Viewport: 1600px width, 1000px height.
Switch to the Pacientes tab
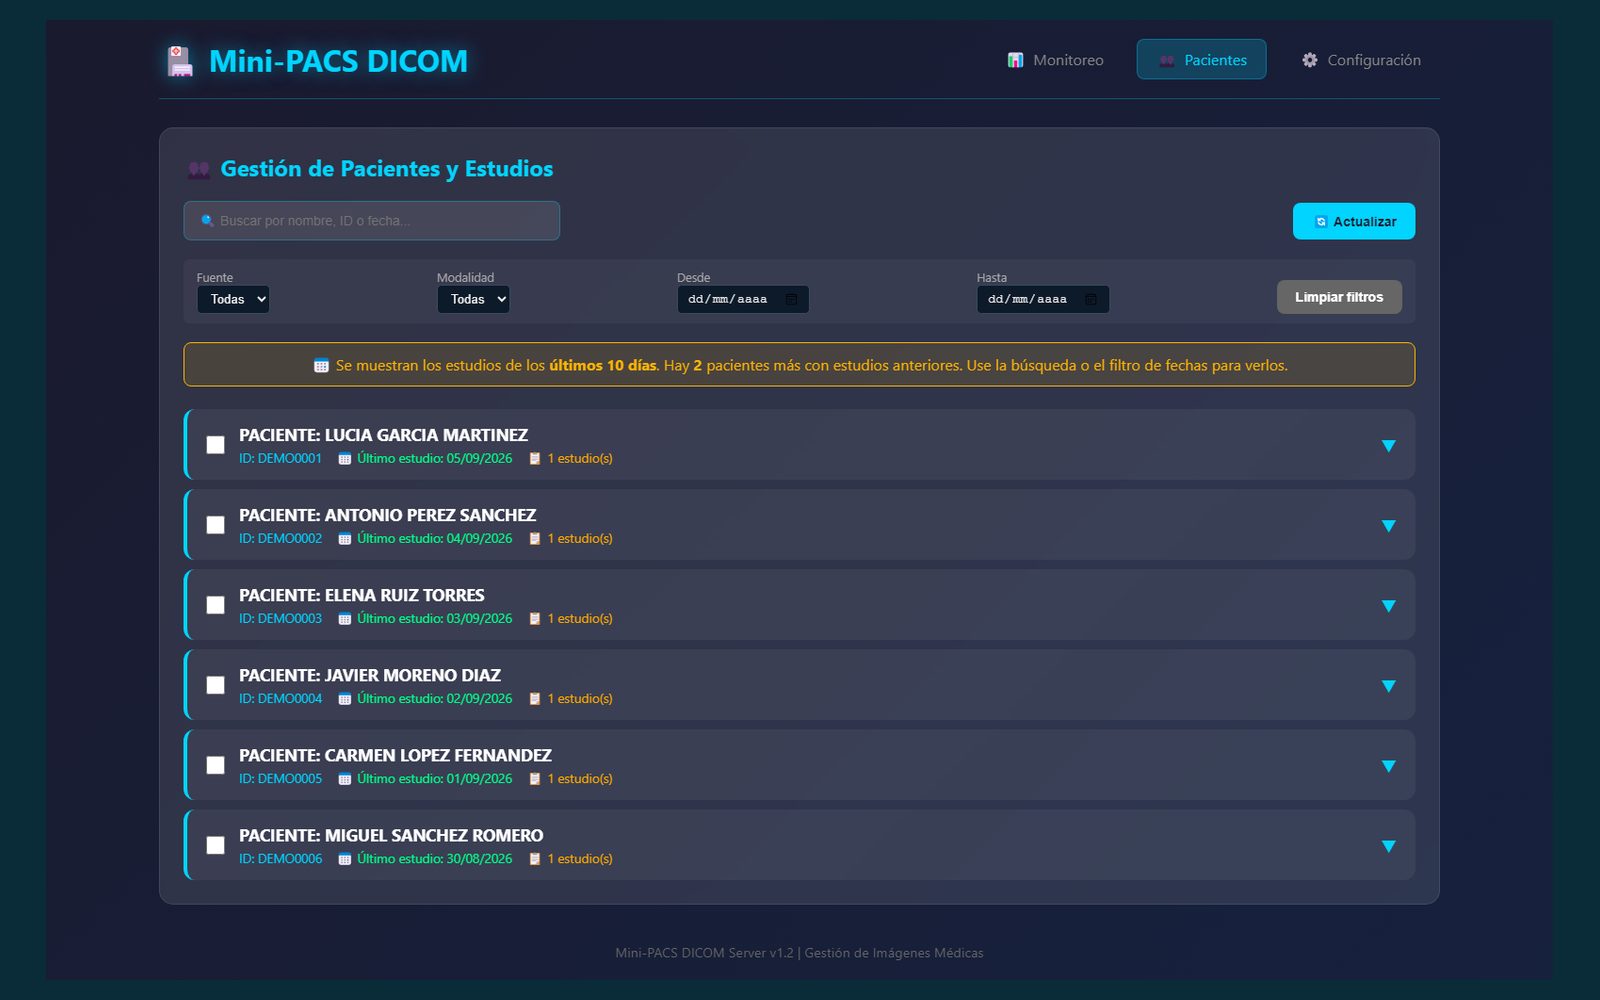click(1201, 60)
